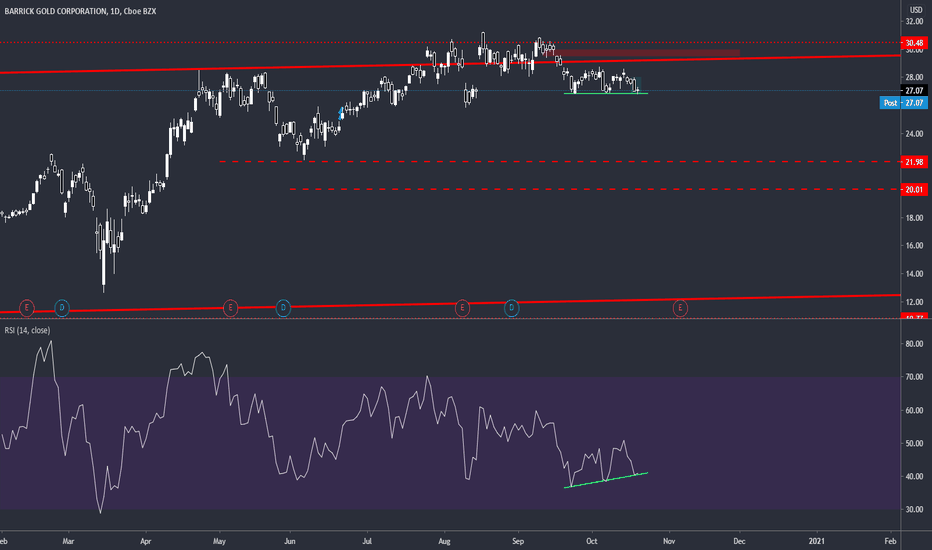Click the red 30.48 price label
The height and width of the screenshot is (550, 932).
point(914,43)
